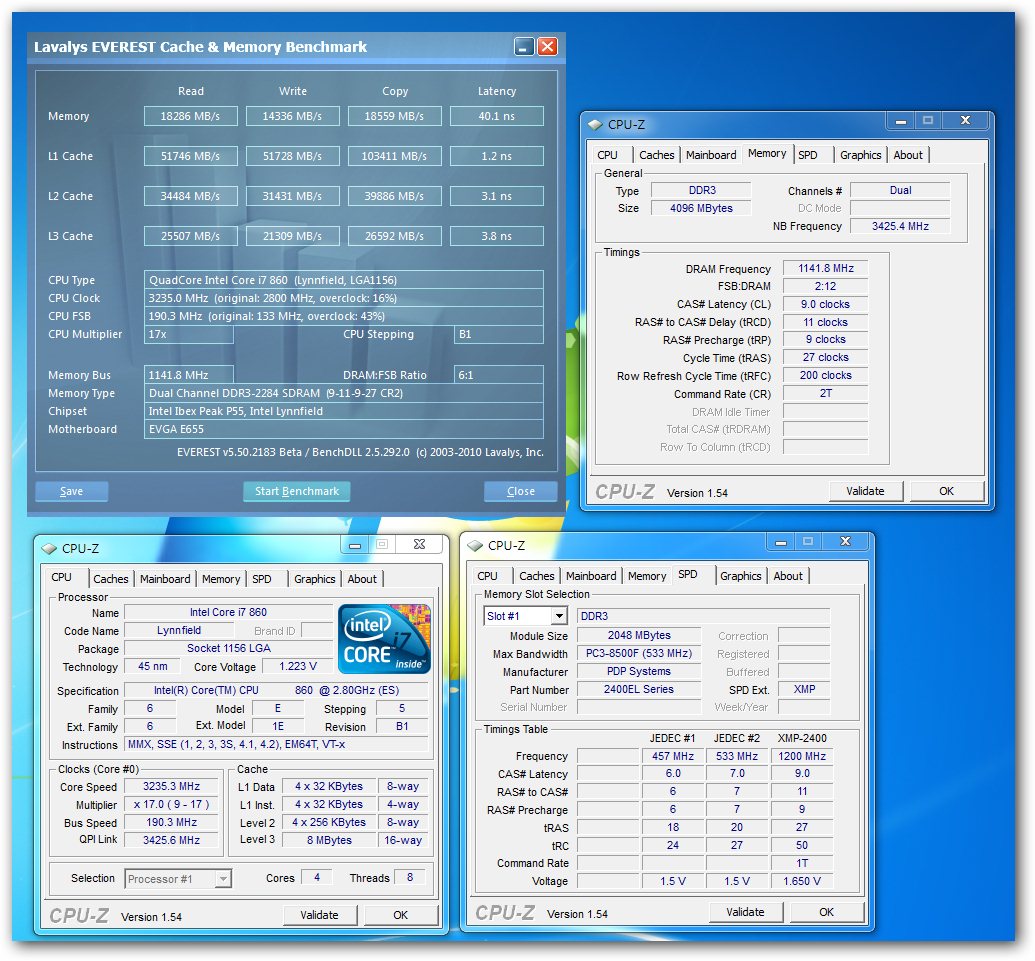Click the Memory Read 18286 MB/s field
The width and height of the screenshot is (1035, 961).
point(191,116)
